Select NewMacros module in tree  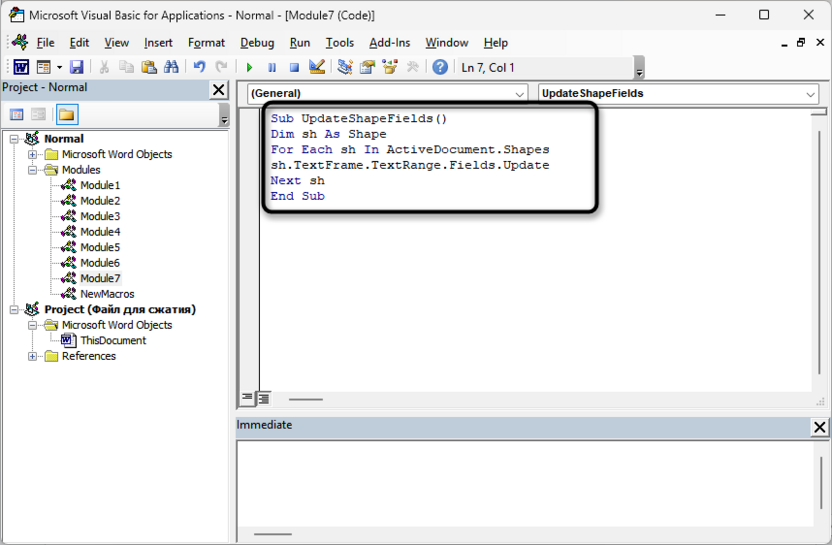(107, 294)
